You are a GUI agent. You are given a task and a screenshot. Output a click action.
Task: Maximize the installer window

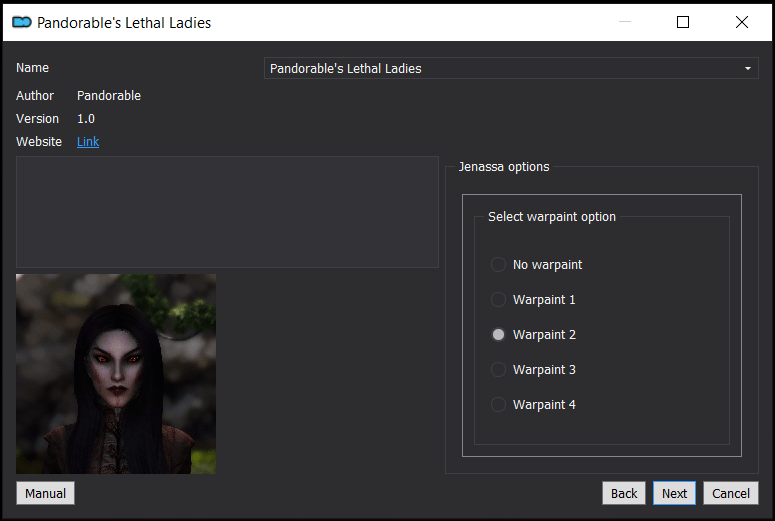[683, 22]
